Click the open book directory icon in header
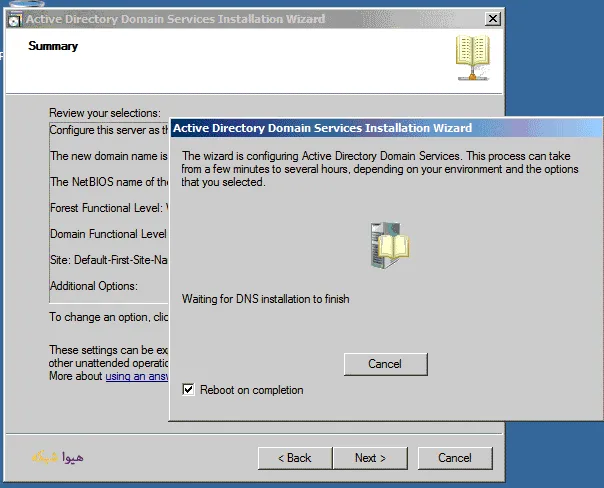This screenshot has height=488, width=604. click(x=473, y=57)
